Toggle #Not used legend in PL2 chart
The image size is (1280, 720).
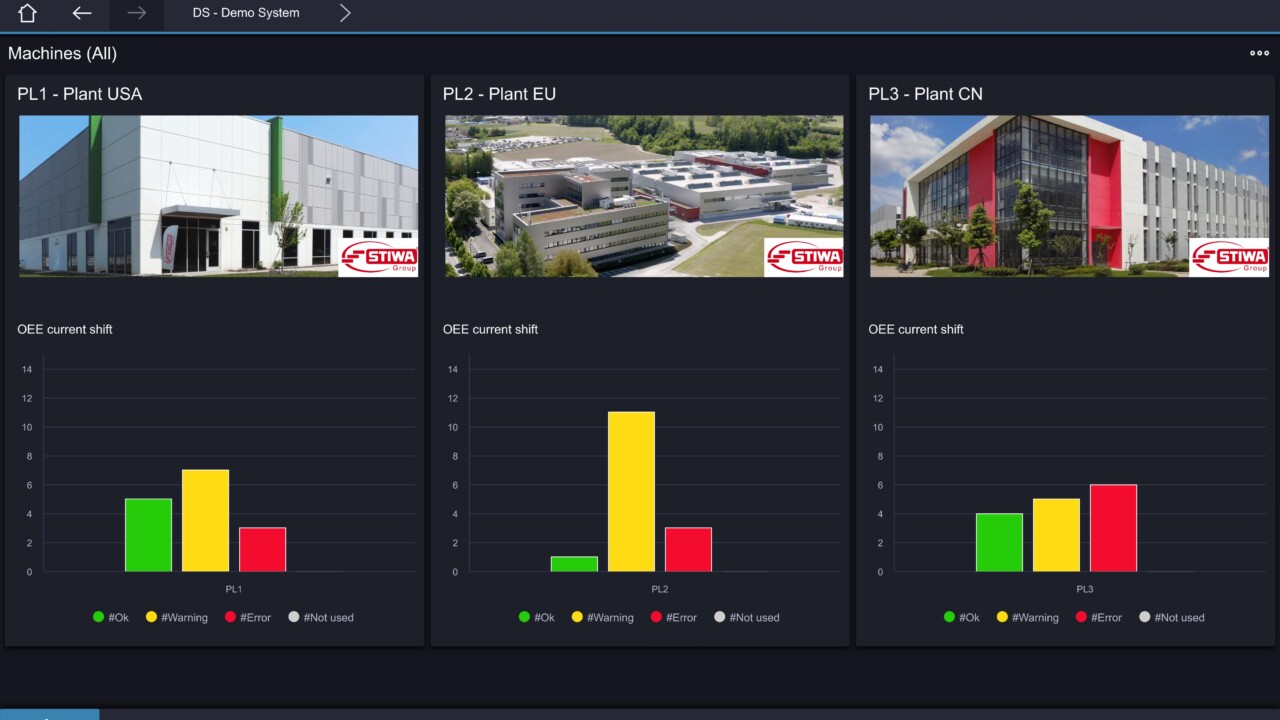747,617
